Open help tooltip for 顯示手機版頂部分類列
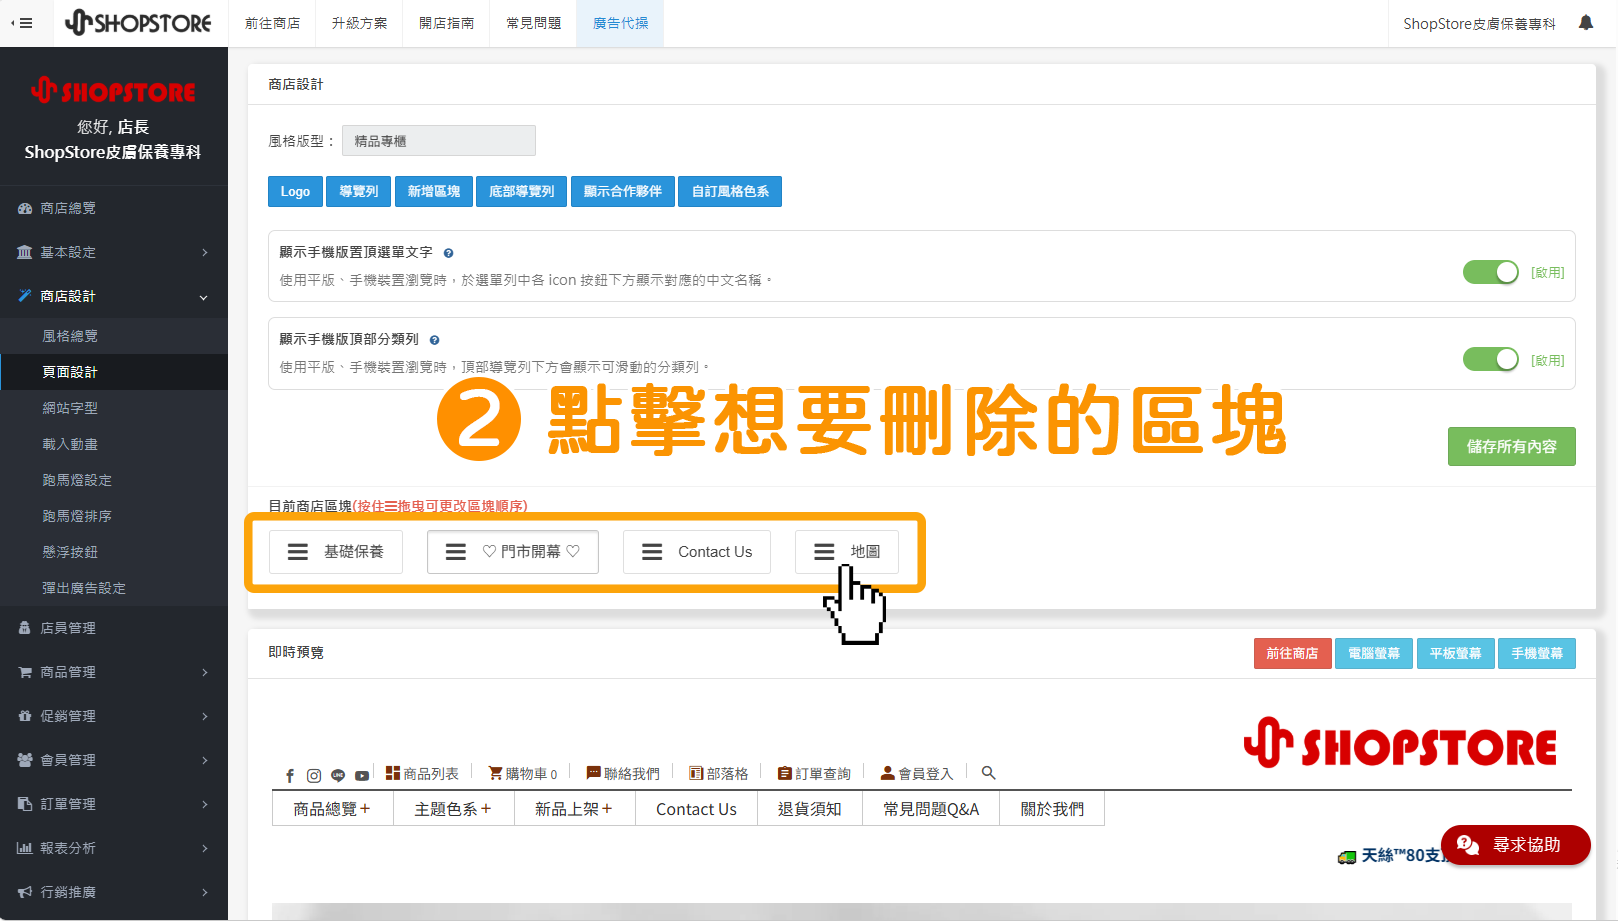Viewport: 1618px width, 921px height. [434, 340]
